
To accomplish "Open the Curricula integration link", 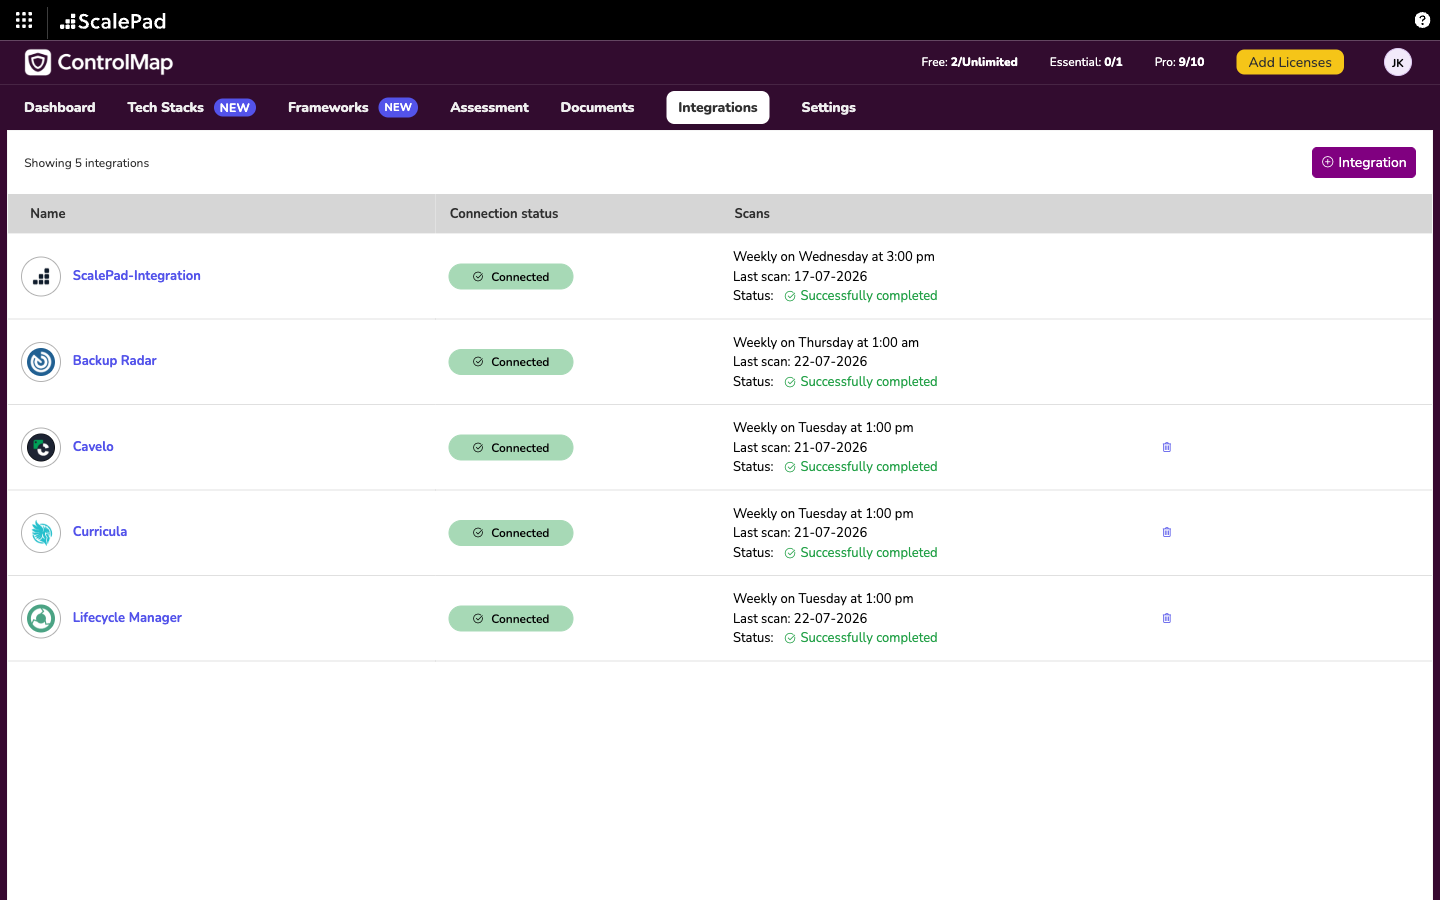I will (x=100, y=532).
